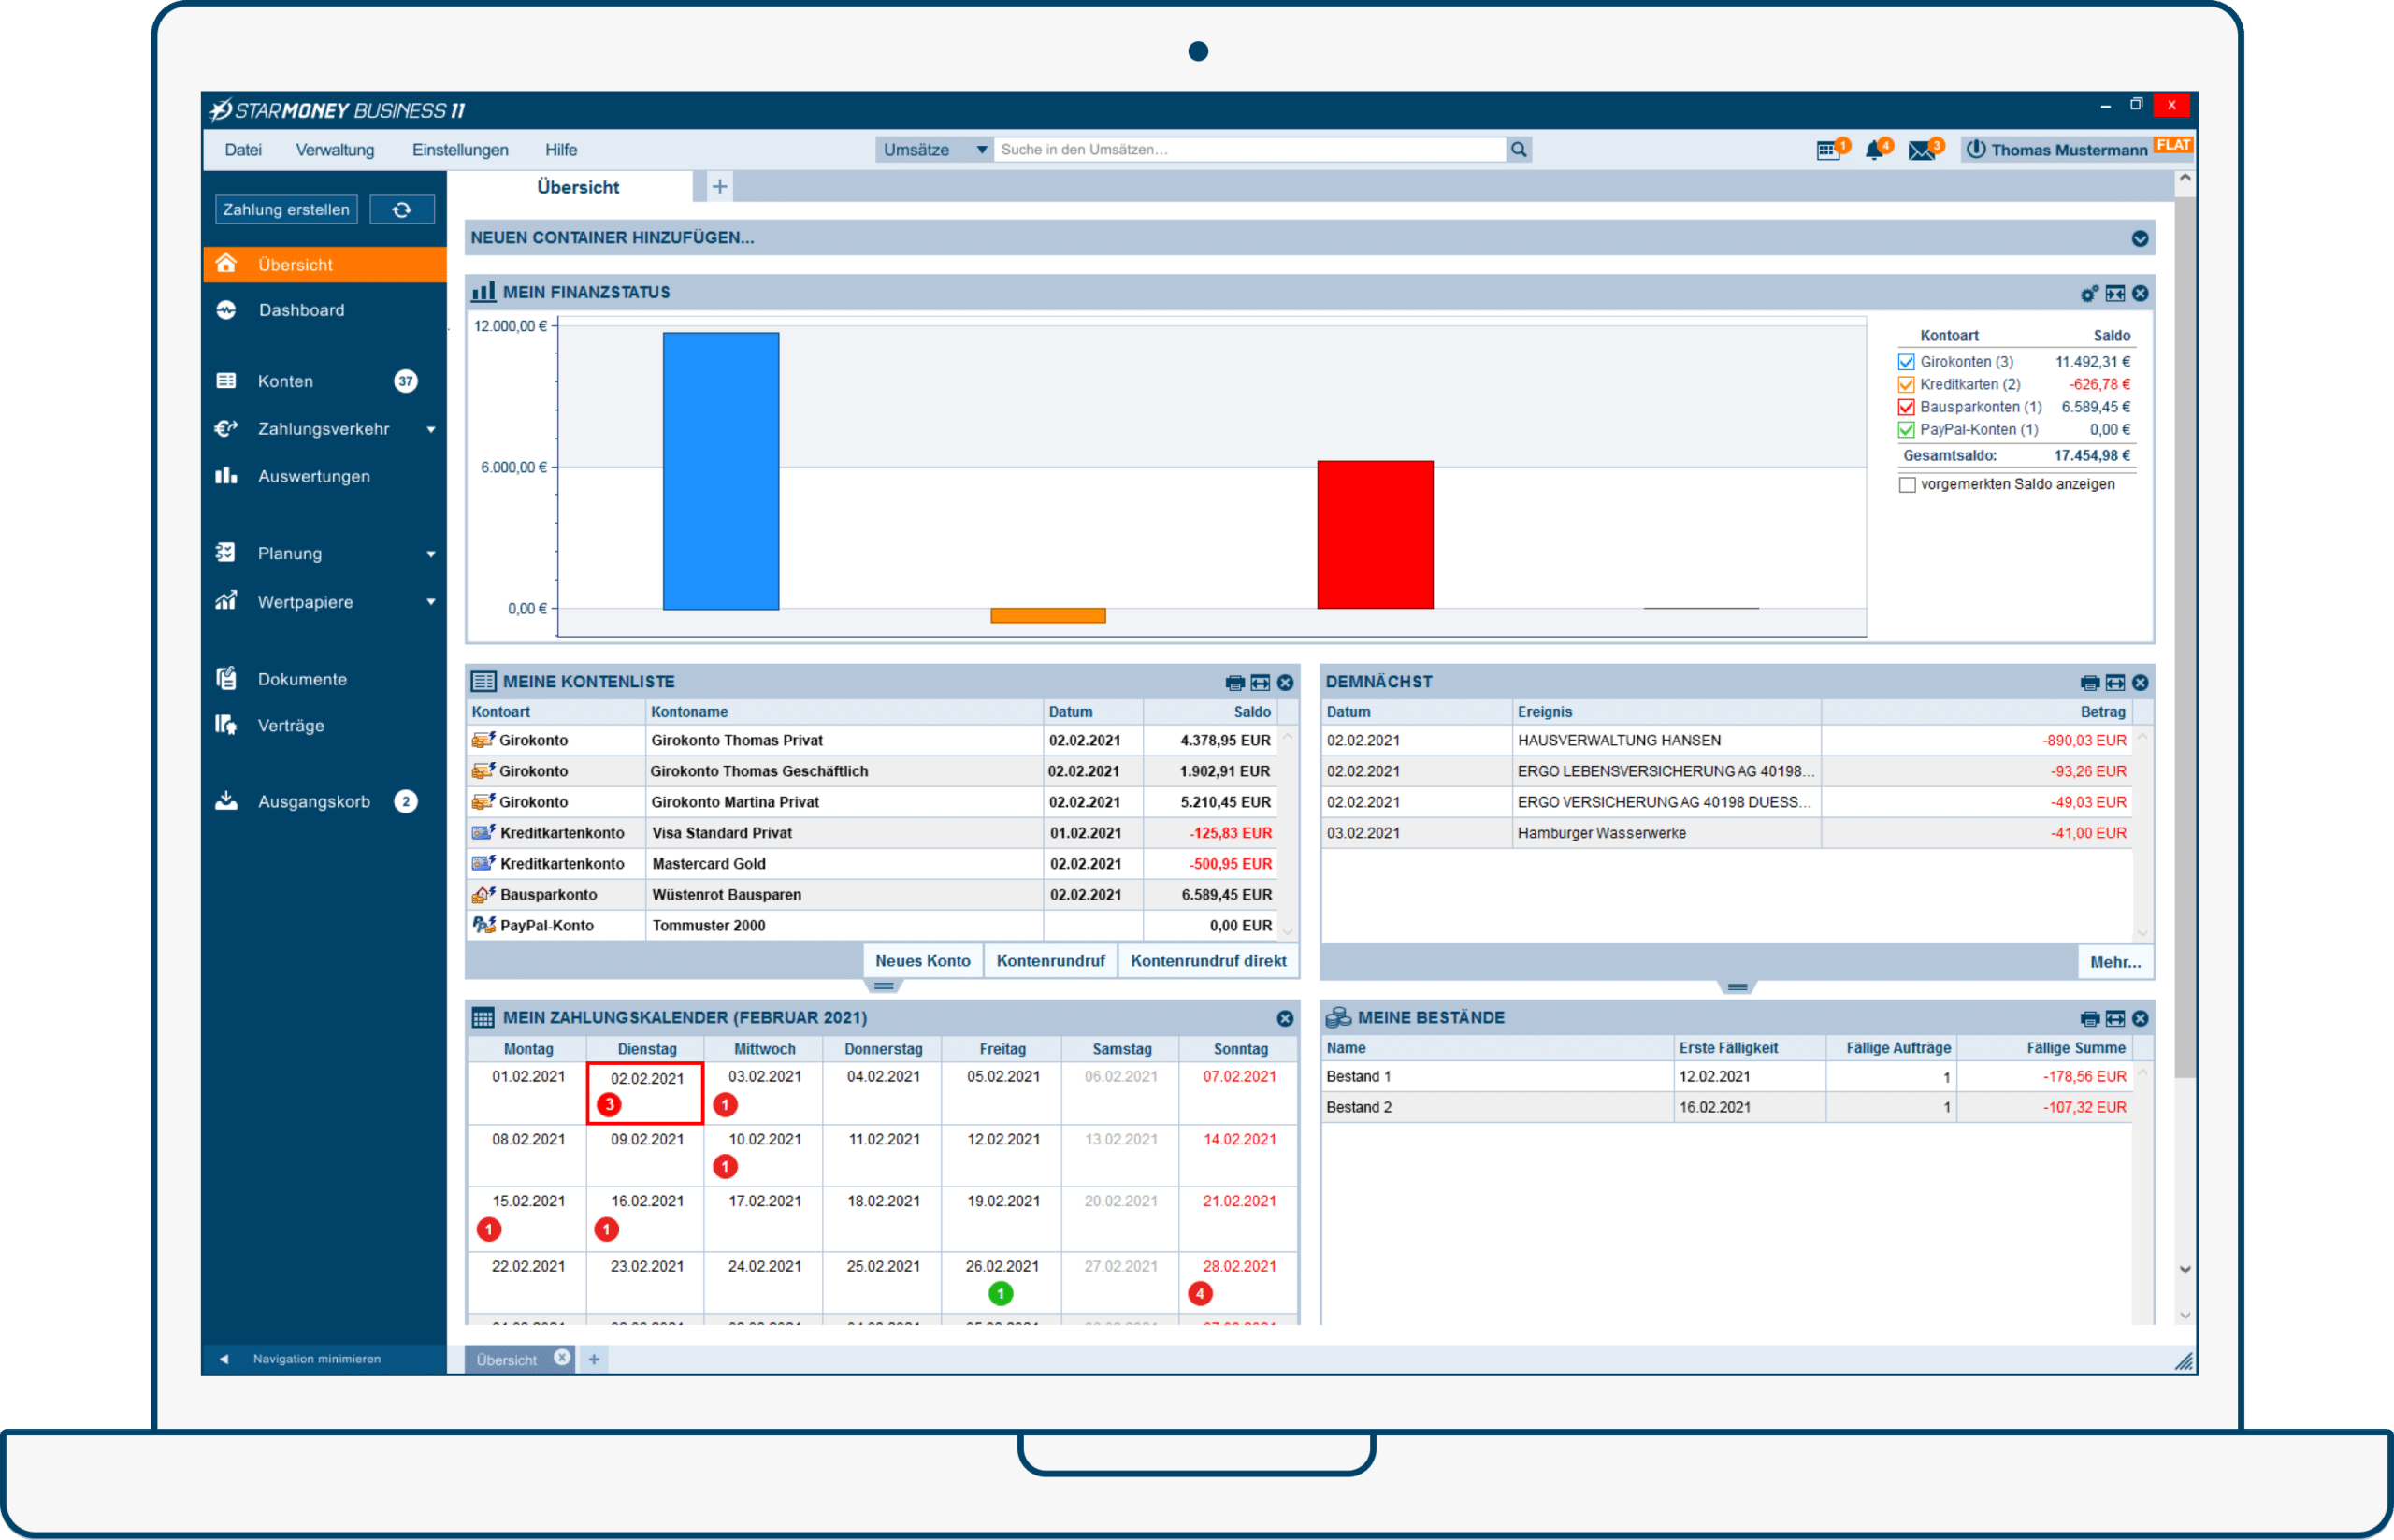This screenshot has height=1540, width=2394.
Task: Click the refresh icon next to Zahlung erstellen
Action: [401, 210]
